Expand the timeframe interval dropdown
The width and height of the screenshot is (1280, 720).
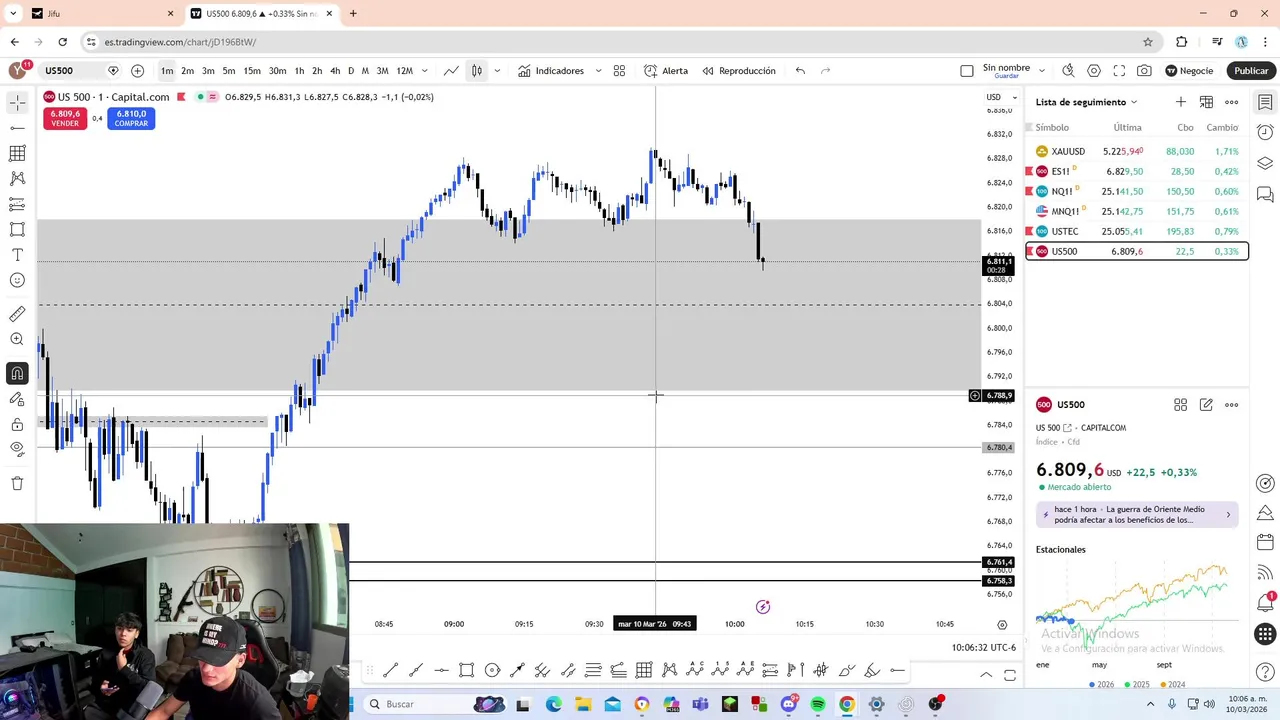tap(425, 71)
